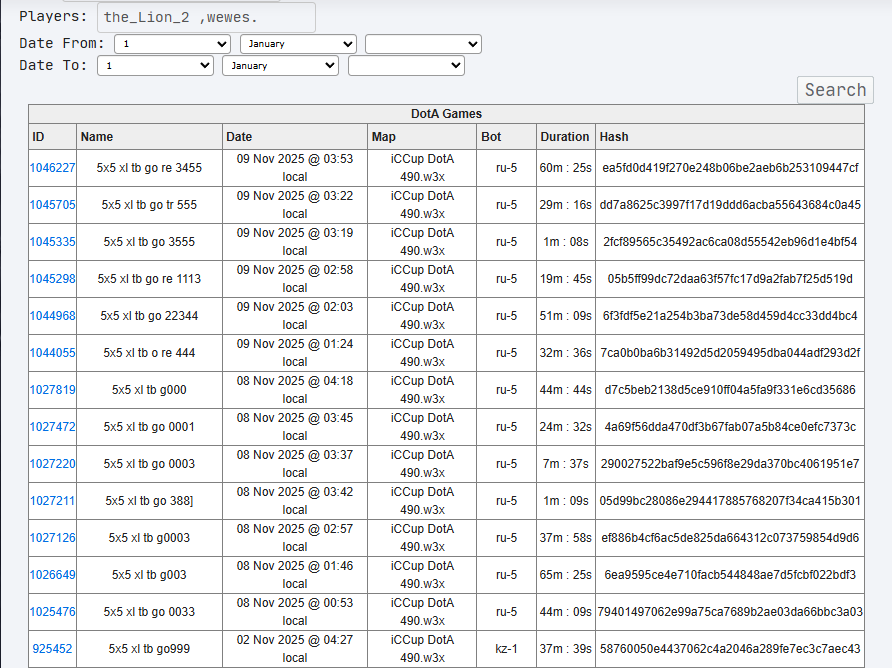Open game ID 925452 link
This screenshot has height=668, width=892.
pos(52,649)
